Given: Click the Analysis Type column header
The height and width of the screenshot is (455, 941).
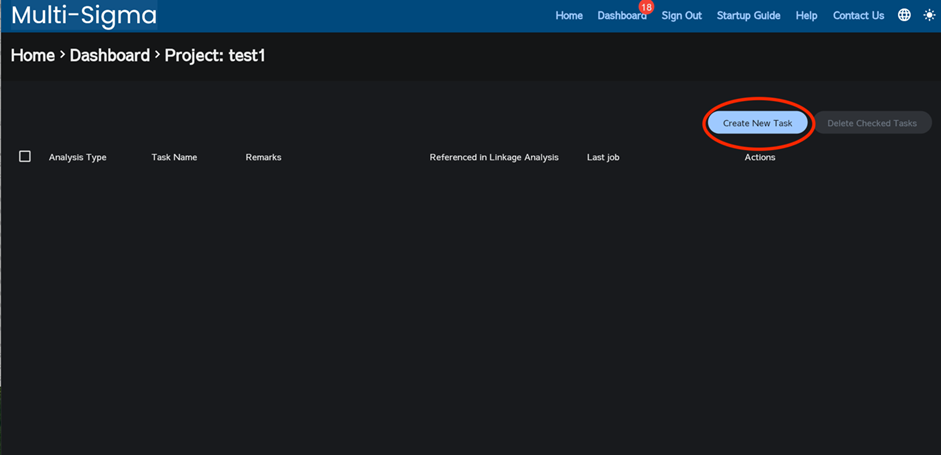Looking at the screenshot, I should pyautogui.click(x=77, y=157).
